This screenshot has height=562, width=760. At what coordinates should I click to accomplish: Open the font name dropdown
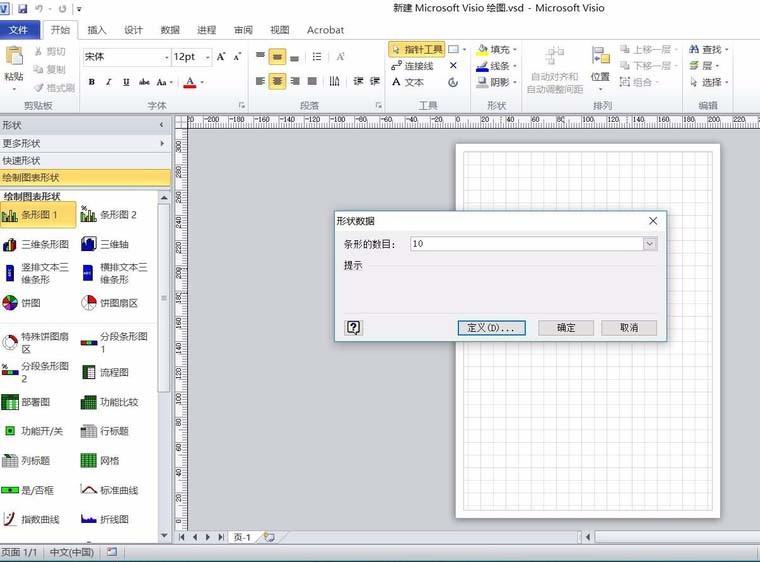(166, 57)
